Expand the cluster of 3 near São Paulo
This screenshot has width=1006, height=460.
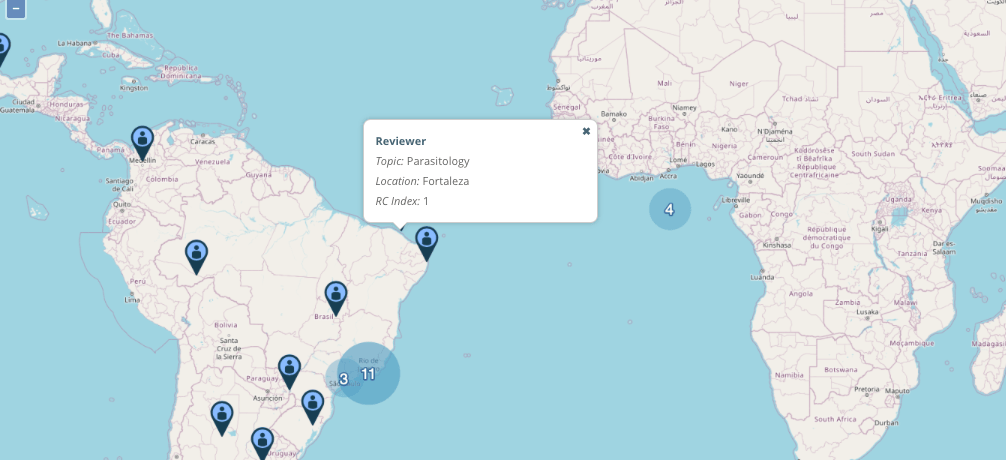[343, 379]
